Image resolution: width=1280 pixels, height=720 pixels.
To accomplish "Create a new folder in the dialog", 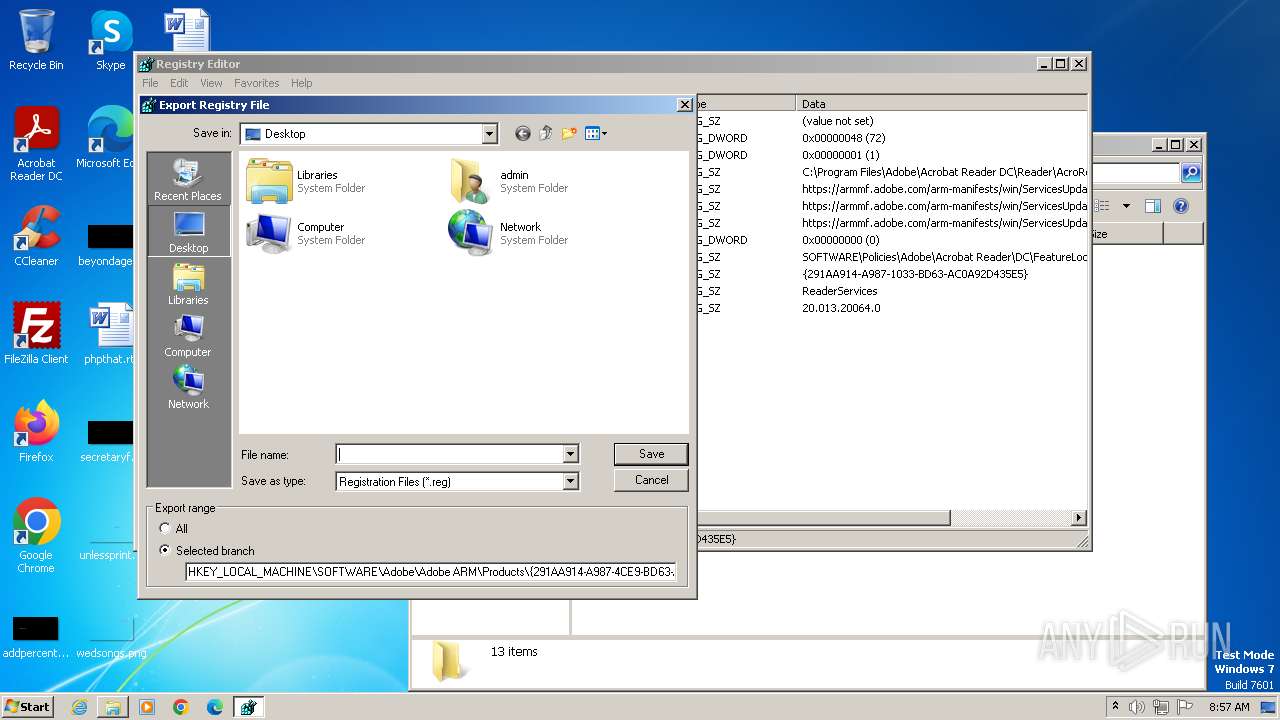I will point(569,133).
